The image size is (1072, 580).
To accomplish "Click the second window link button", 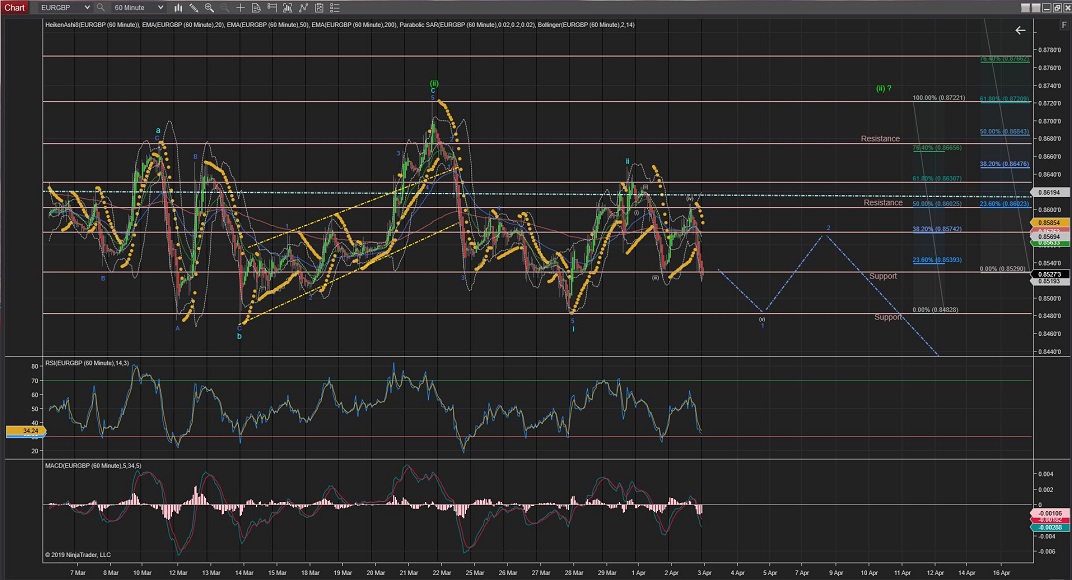I will [x=1036, y=8].
